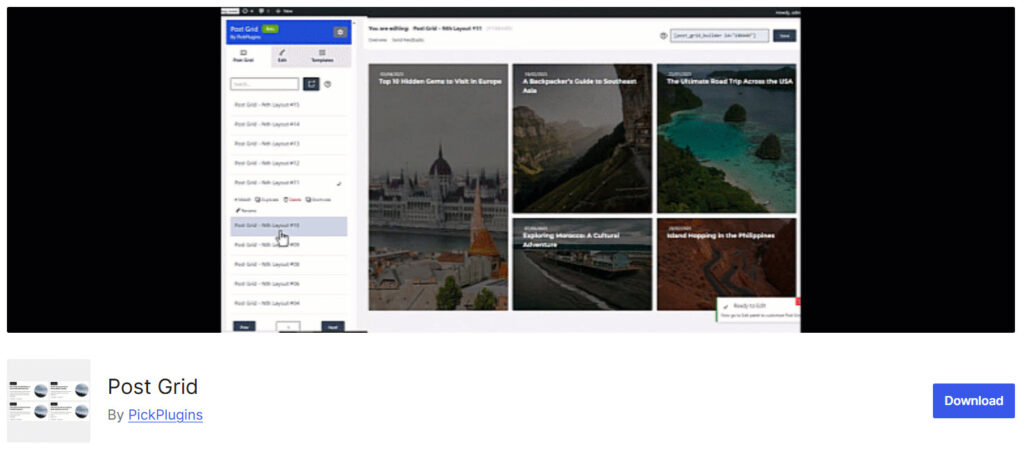The width and height of the screenshot is (1024, 462).
Task: Select Post Grid Layout #10 in list
Action: (x=289, y=225)
